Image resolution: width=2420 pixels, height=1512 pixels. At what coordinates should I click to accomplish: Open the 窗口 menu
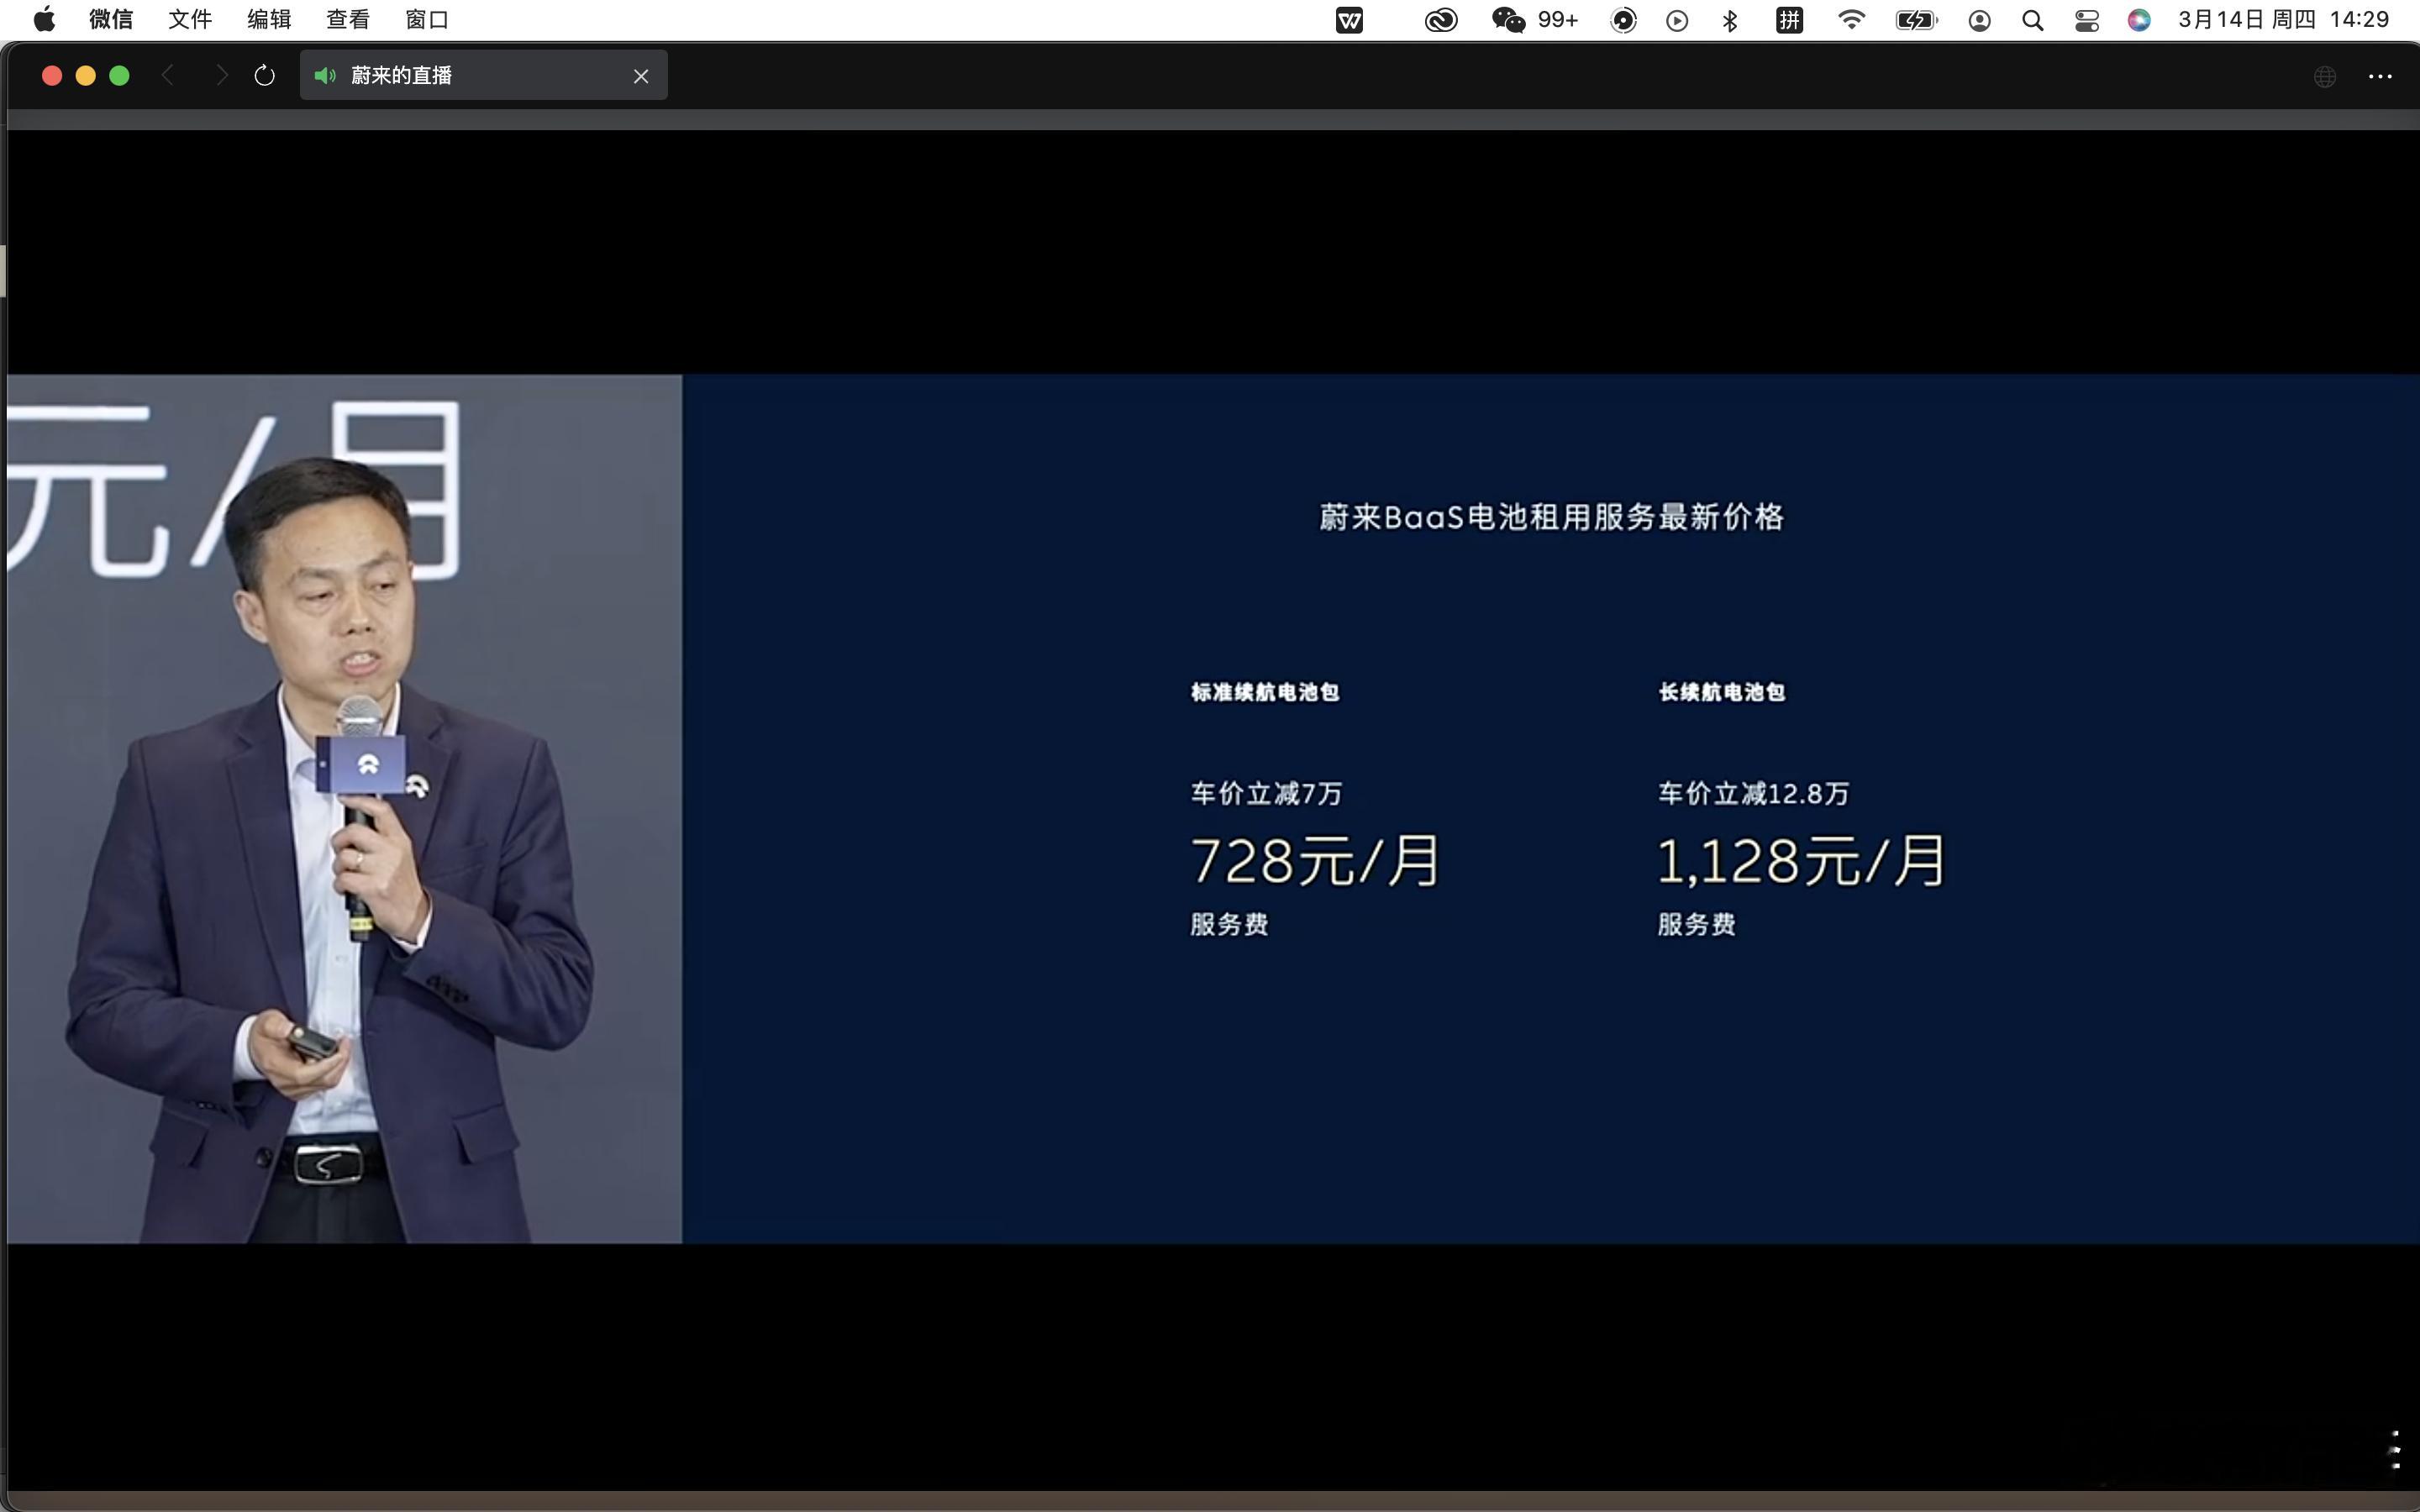tap(426, 19)
